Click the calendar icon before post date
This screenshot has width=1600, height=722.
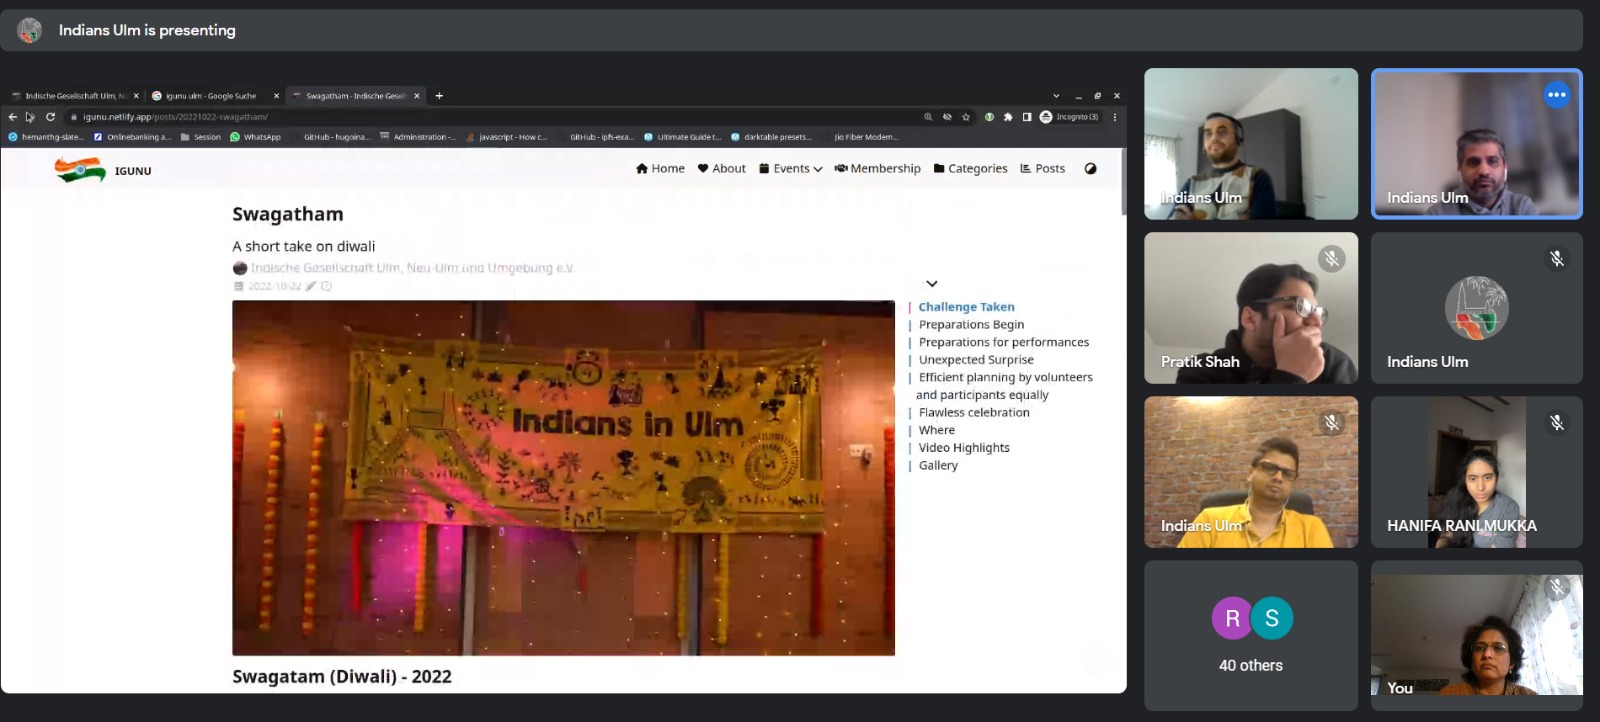[x=238, y=286]
